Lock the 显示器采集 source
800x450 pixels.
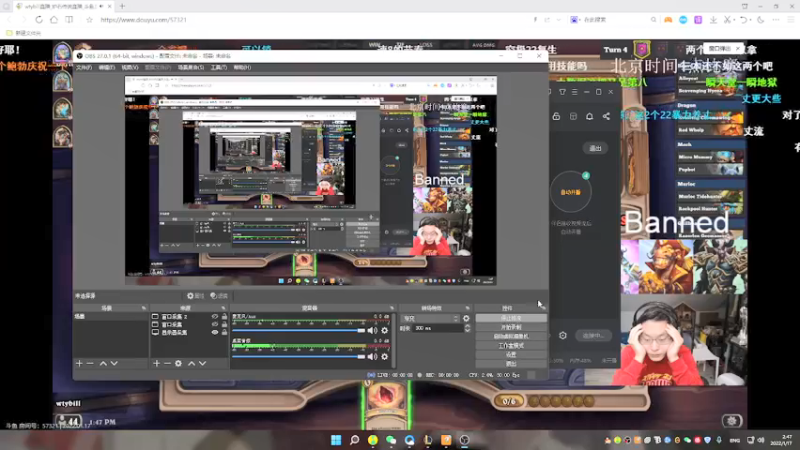(x=224, y=332)
